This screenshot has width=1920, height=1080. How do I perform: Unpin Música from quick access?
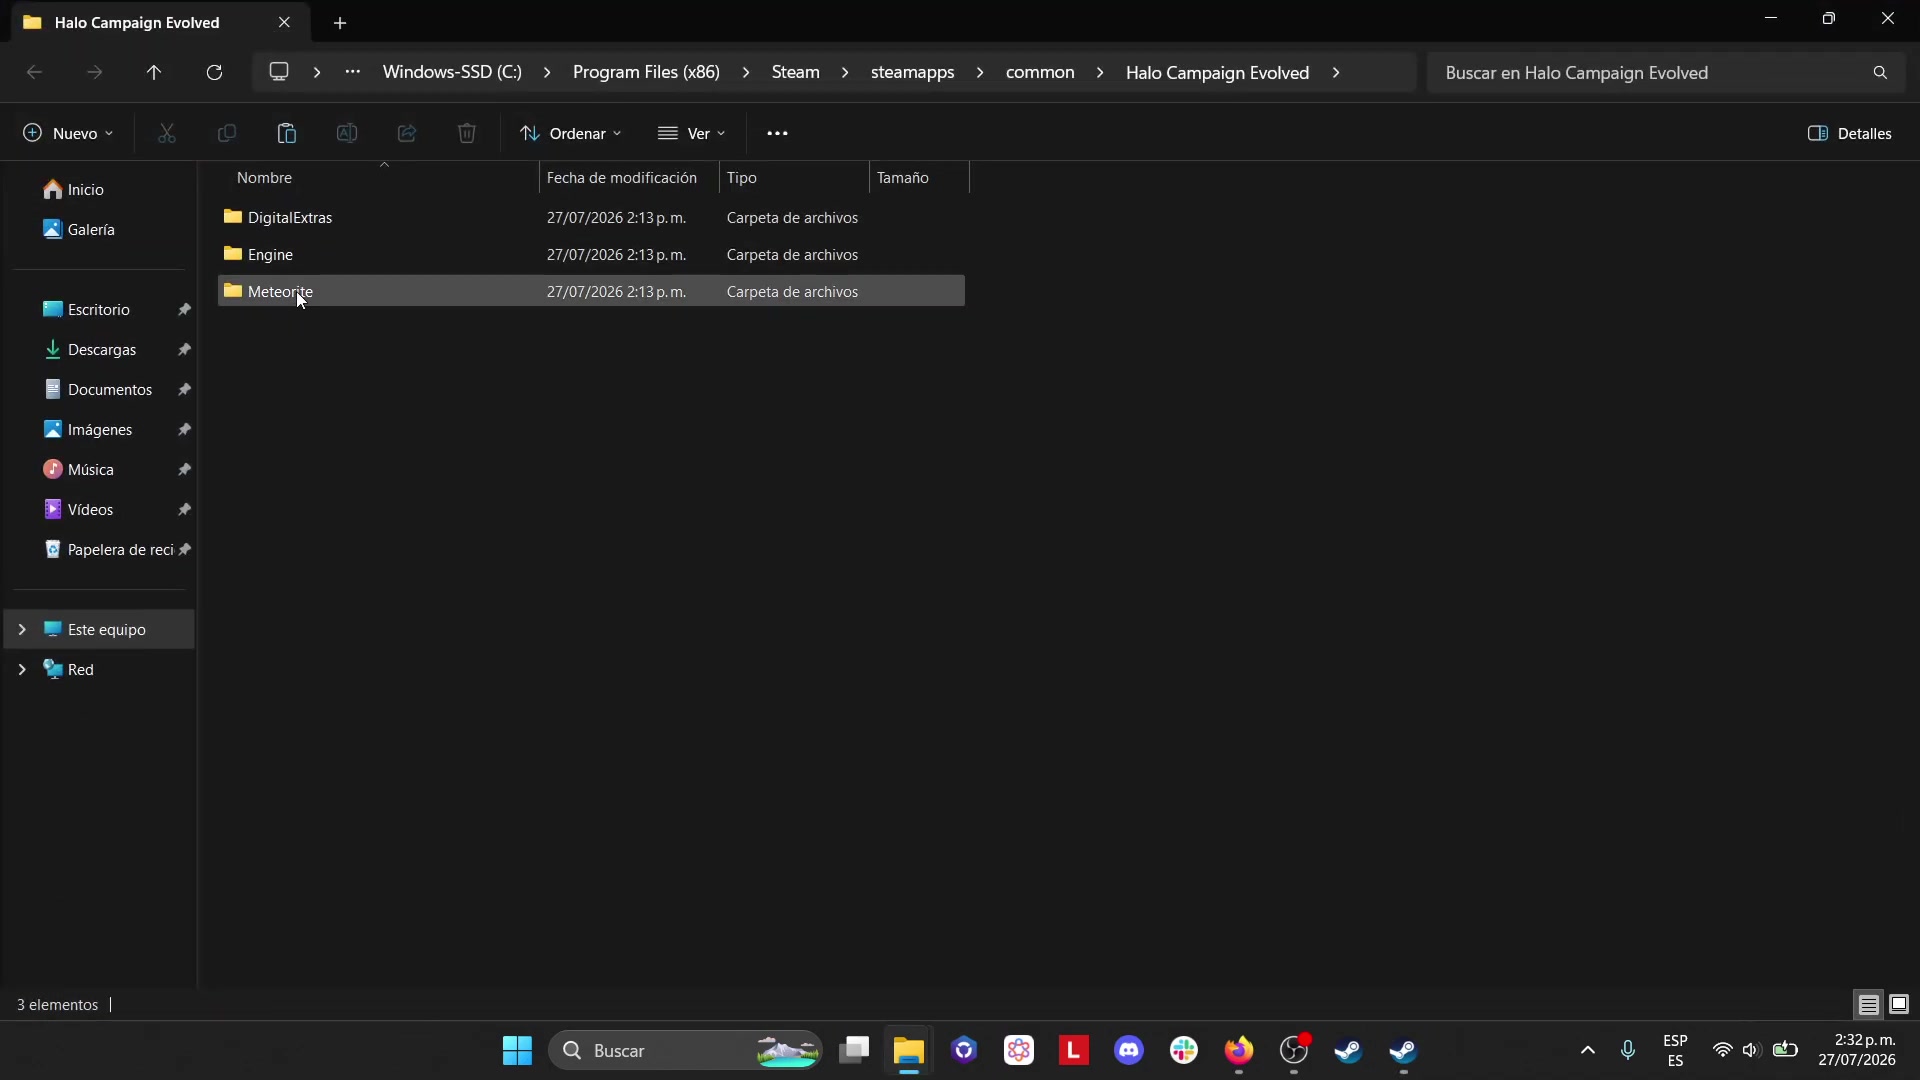pyautogui.click(x=185, y=470)
